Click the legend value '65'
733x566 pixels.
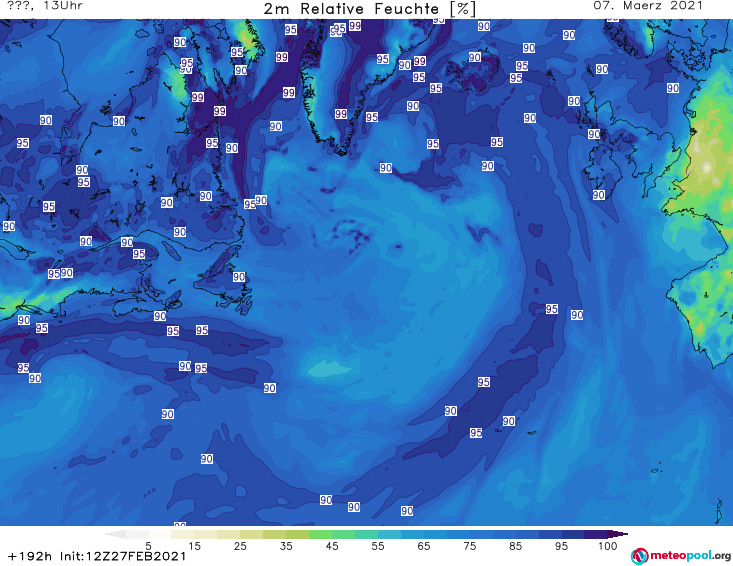click(424, 546)
